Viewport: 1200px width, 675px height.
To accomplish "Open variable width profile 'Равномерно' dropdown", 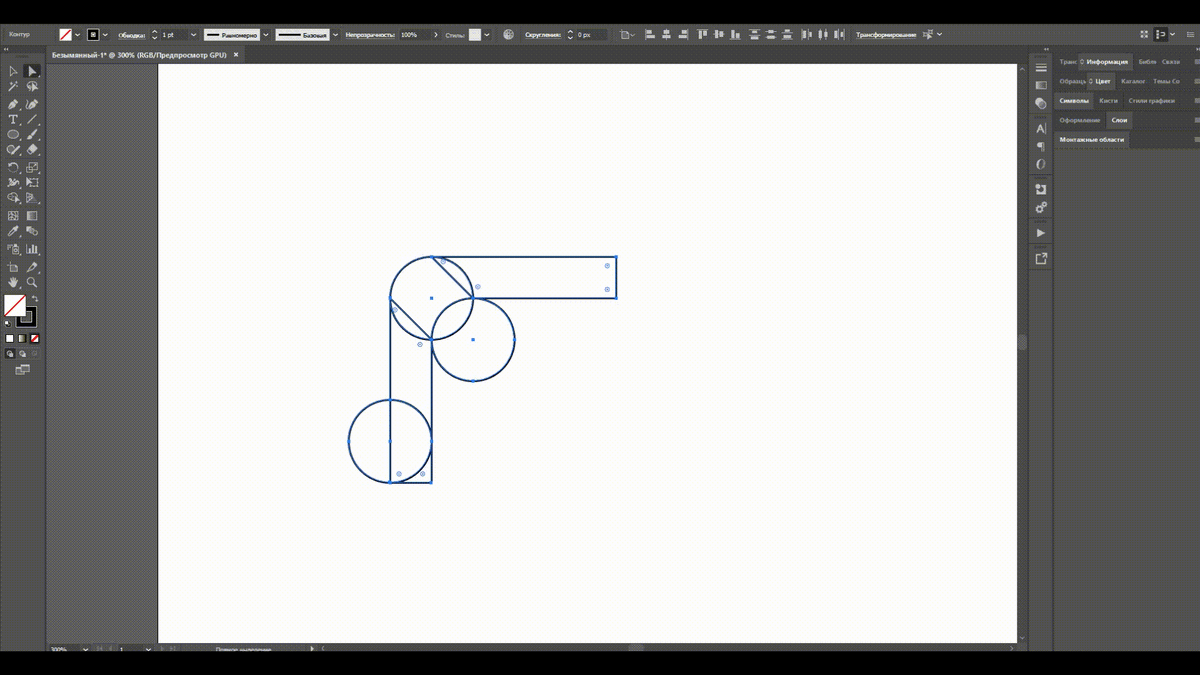I will point(266,34).
